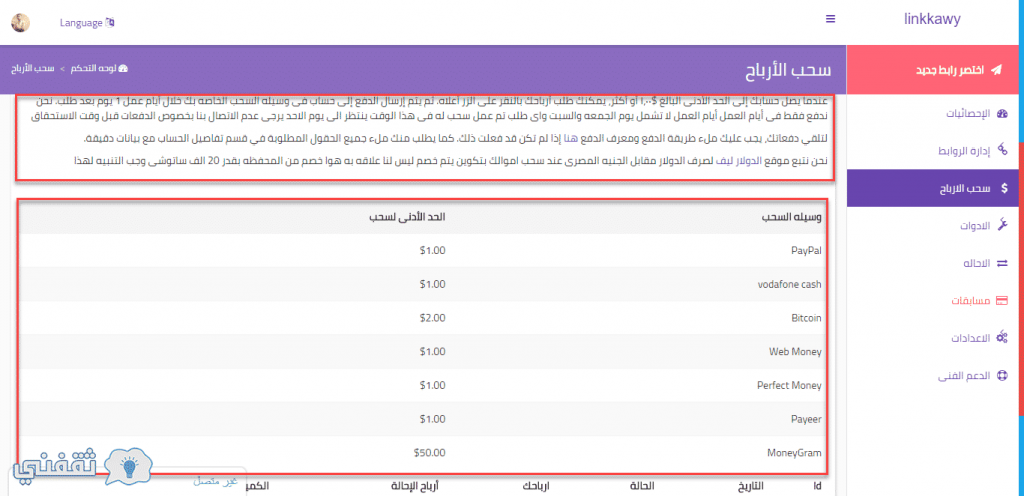Click the wrench icon beside الادوات
The image size is (1024, 496).
tap(1003, 226)
